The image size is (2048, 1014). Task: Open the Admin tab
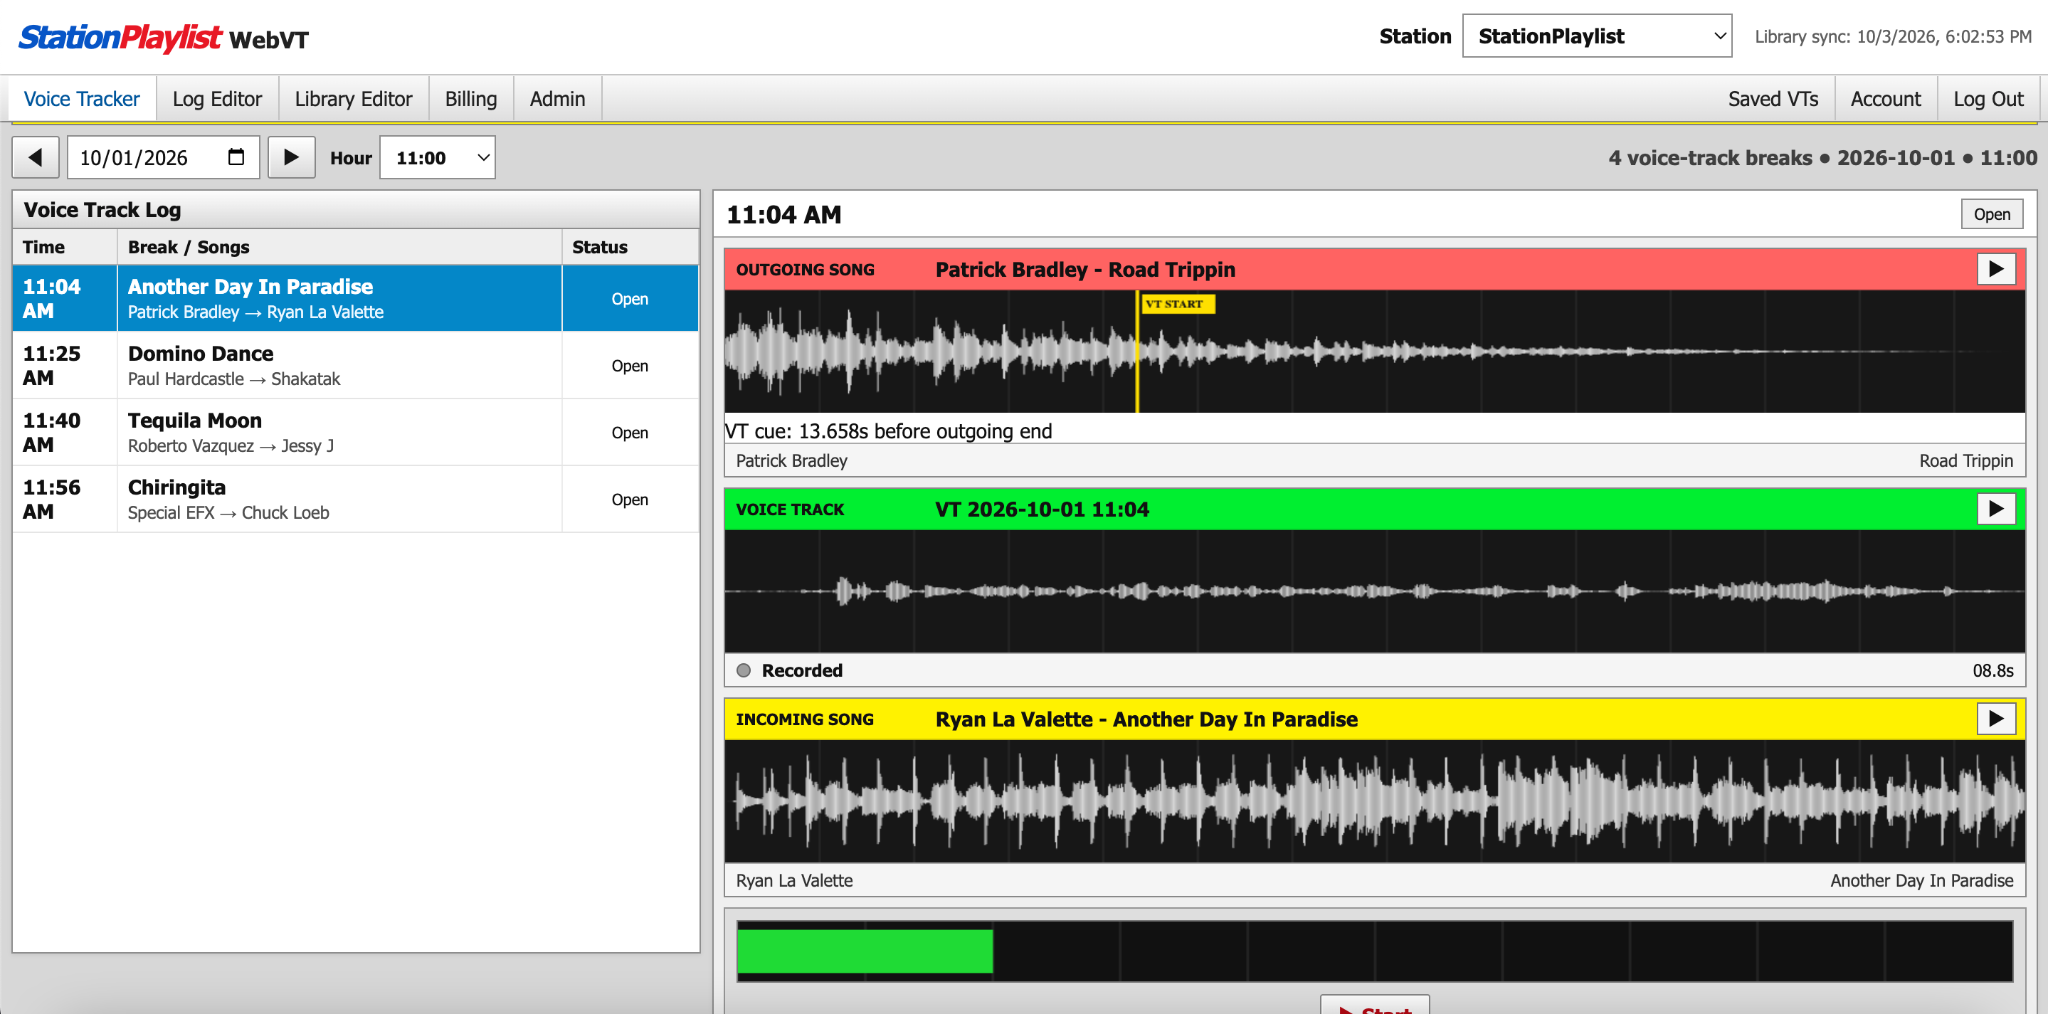[558, 99]
